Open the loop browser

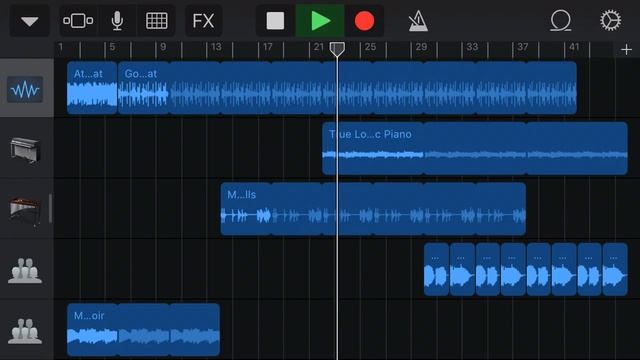point(561,21)
